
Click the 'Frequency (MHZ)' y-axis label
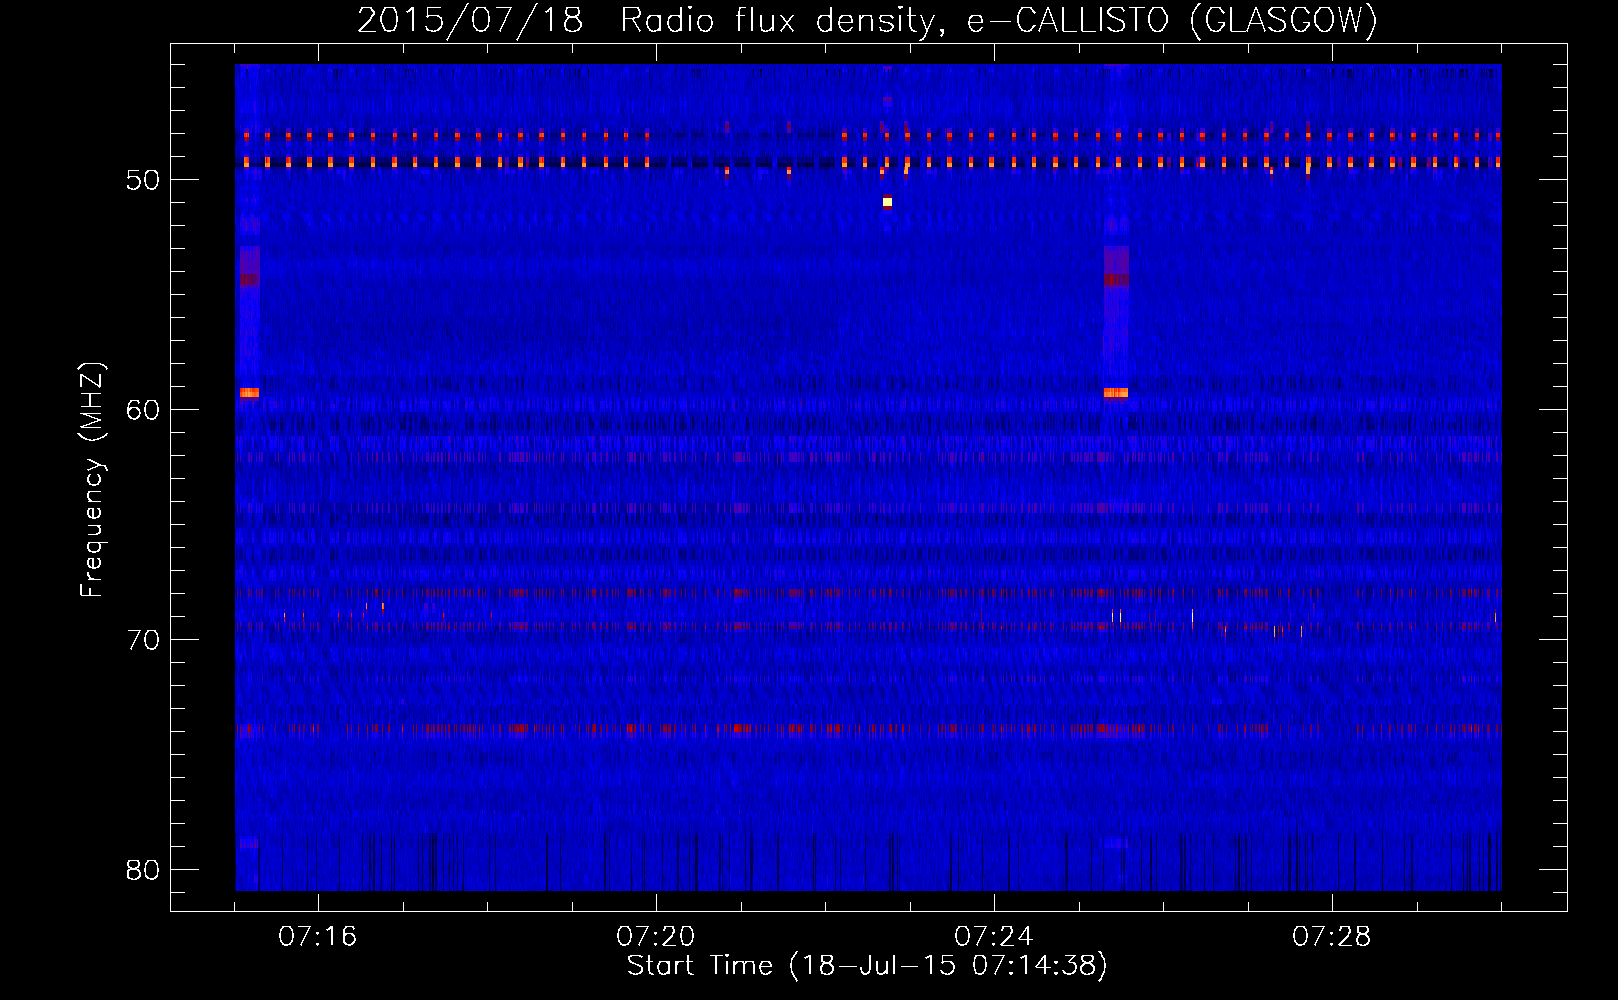[x=92, y=480]
